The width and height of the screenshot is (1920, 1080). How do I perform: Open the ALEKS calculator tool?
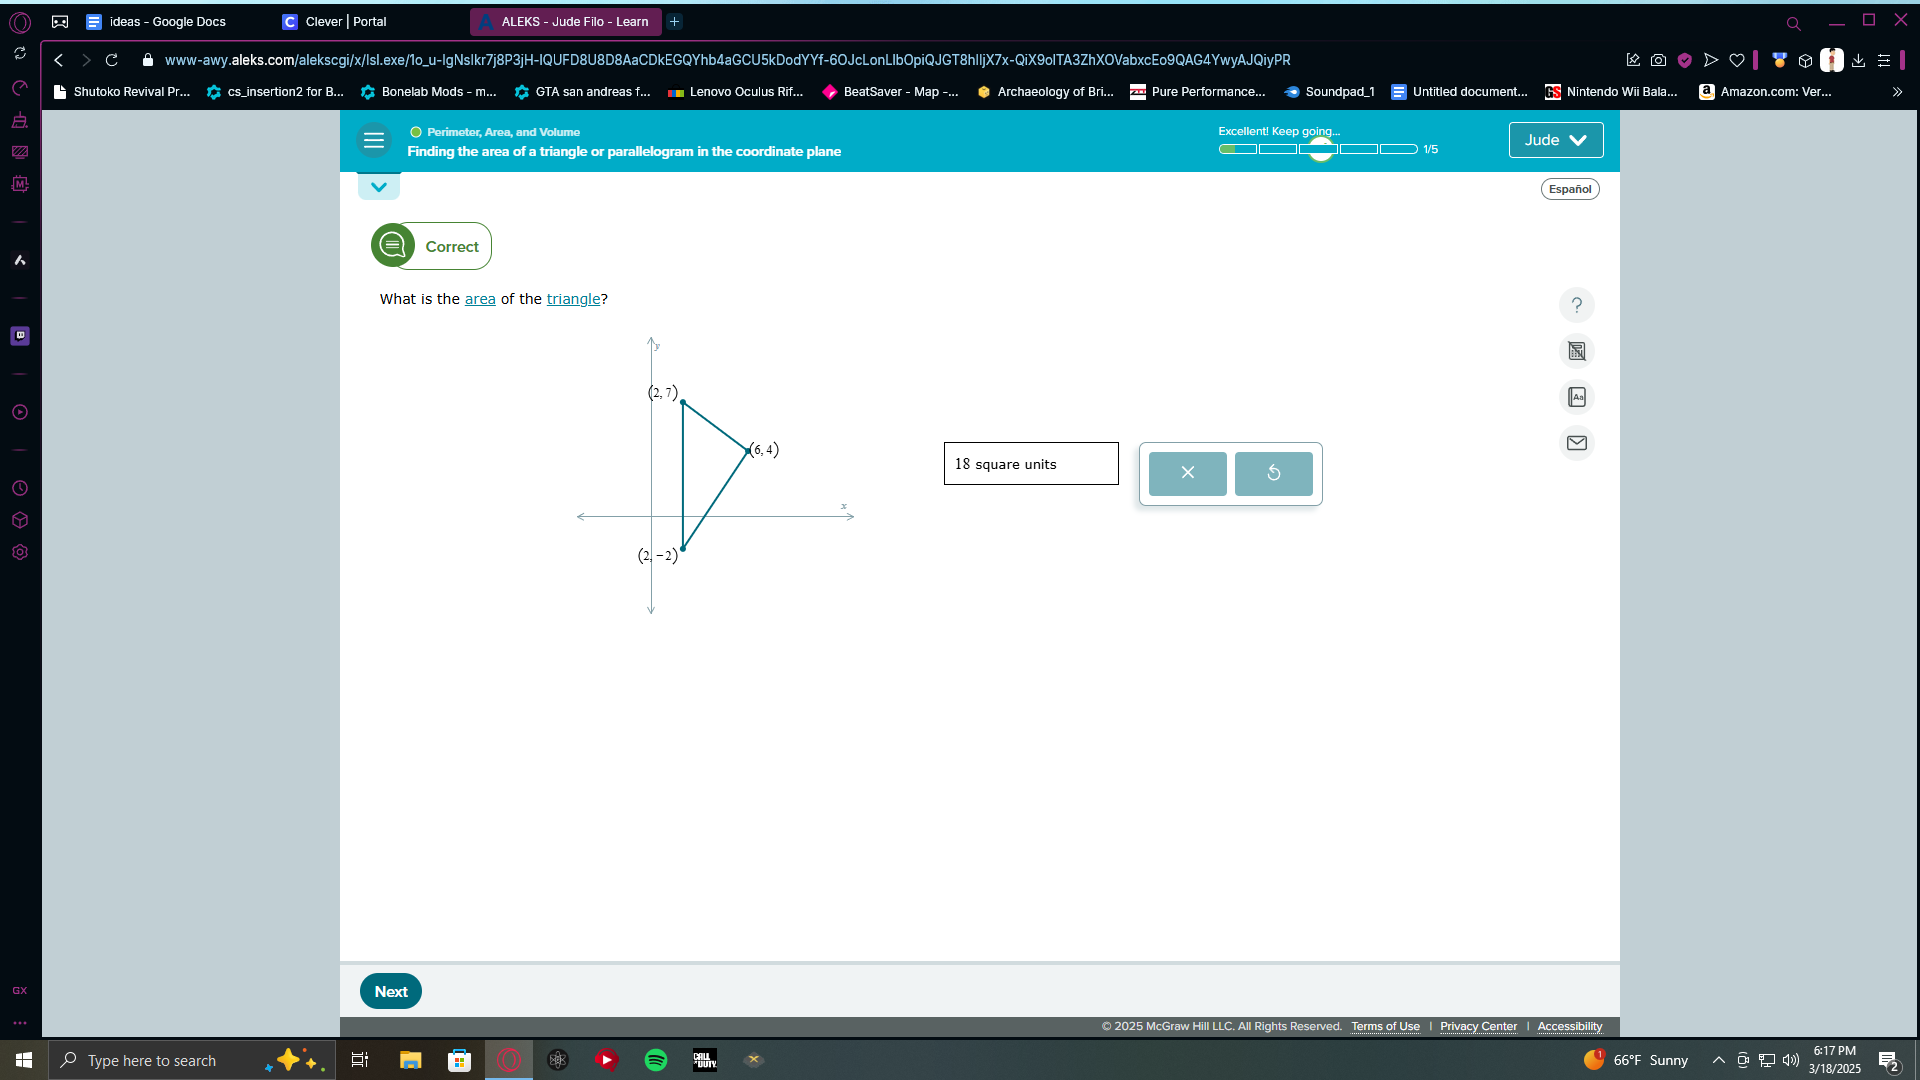[1577, 351]
